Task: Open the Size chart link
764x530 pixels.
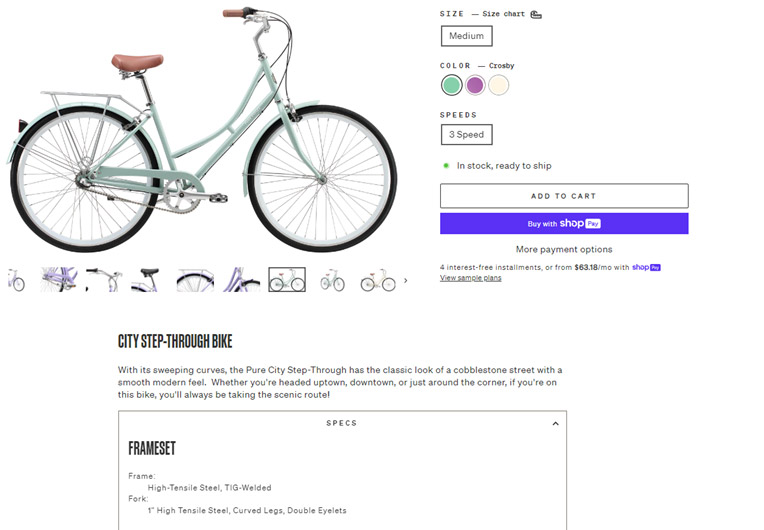Action: click(504, 14)
